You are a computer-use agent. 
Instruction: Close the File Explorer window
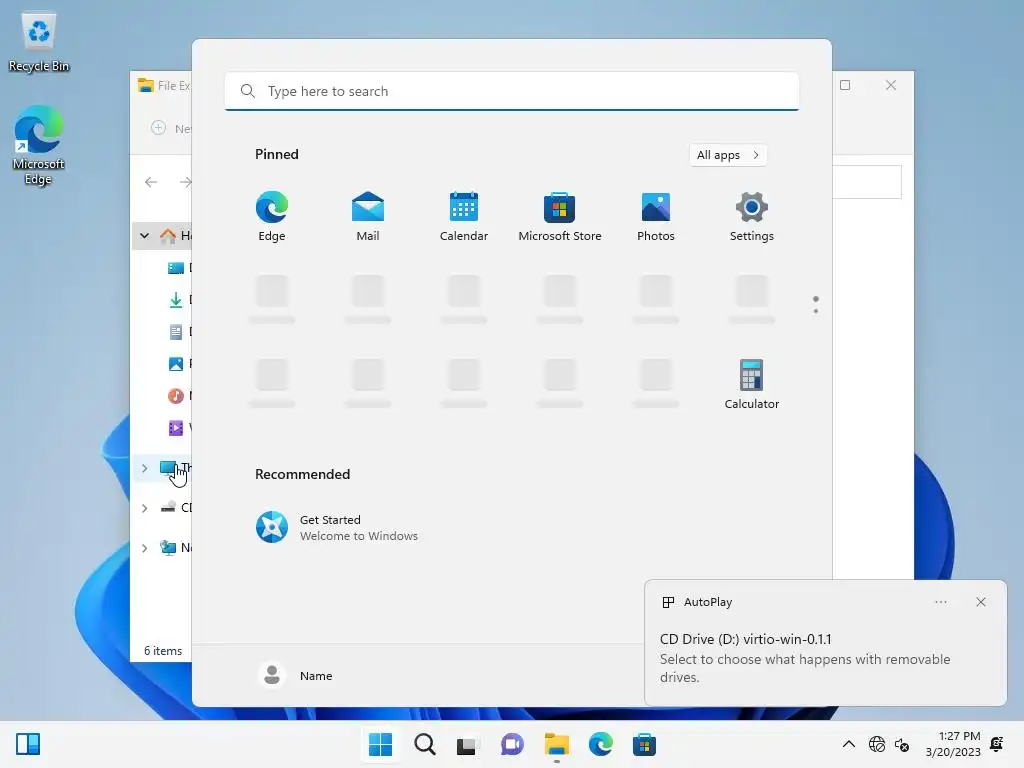(x=891, y=86)
